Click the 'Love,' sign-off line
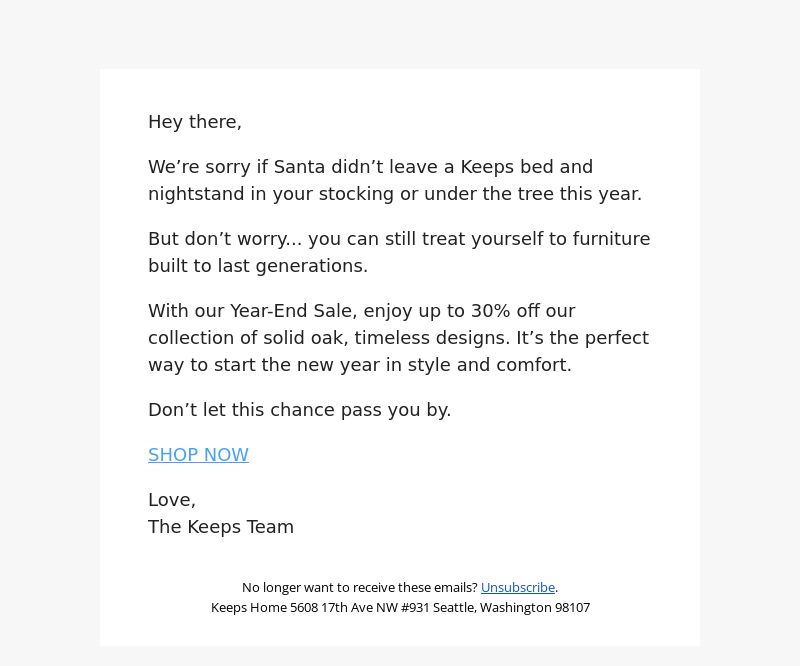 click(x=172, y=500)
